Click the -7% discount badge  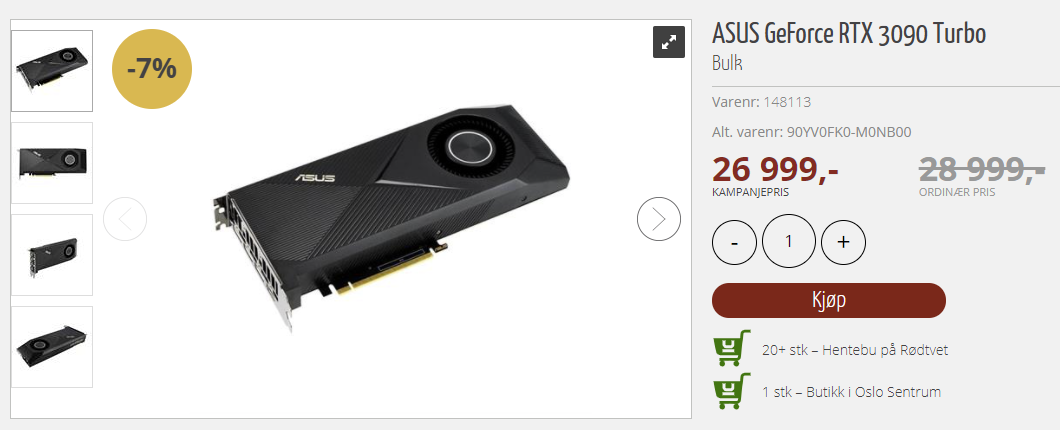pos(152,68)
